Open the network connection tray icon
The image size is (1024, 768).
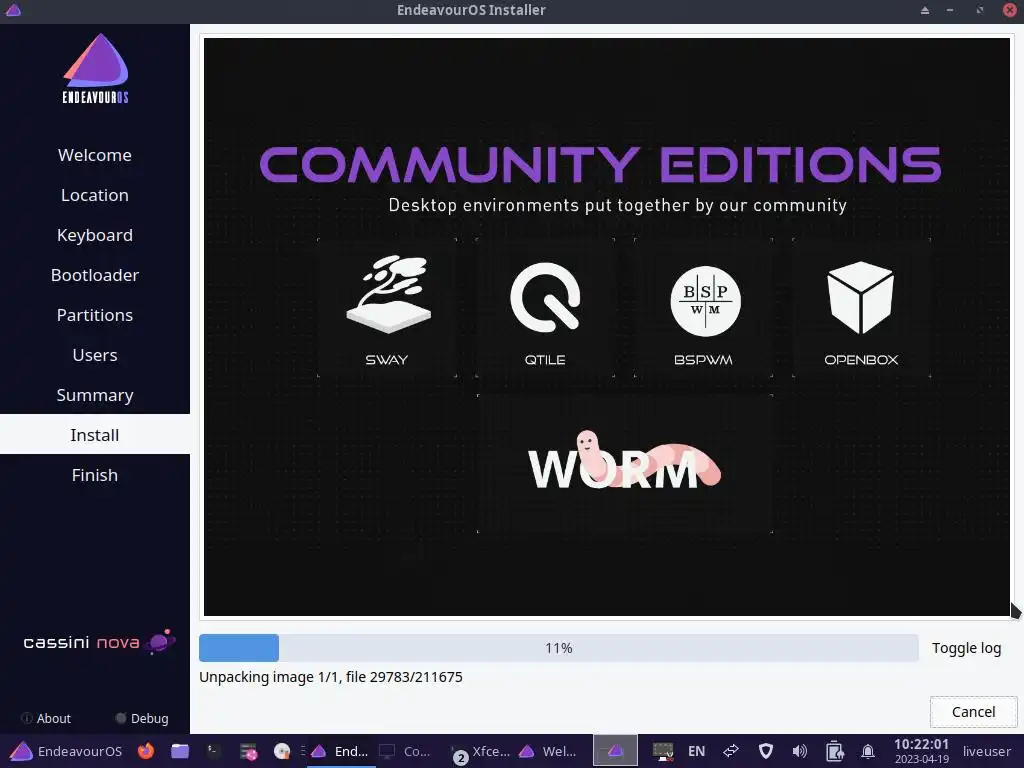[x=731, y=751]
